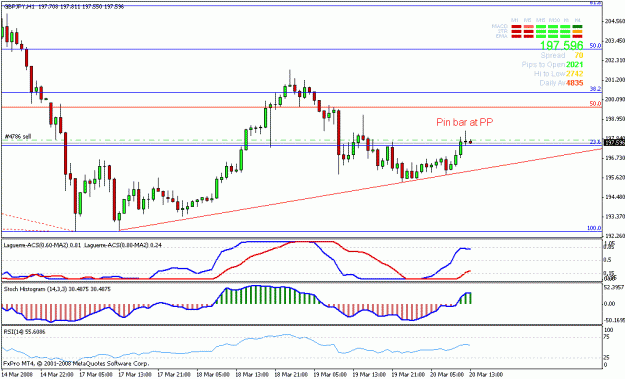This screenshot has width=625, height=379.
Task: Click the H4 column header in dashboard
Action: pyautogui.click(x=578, y=20)
